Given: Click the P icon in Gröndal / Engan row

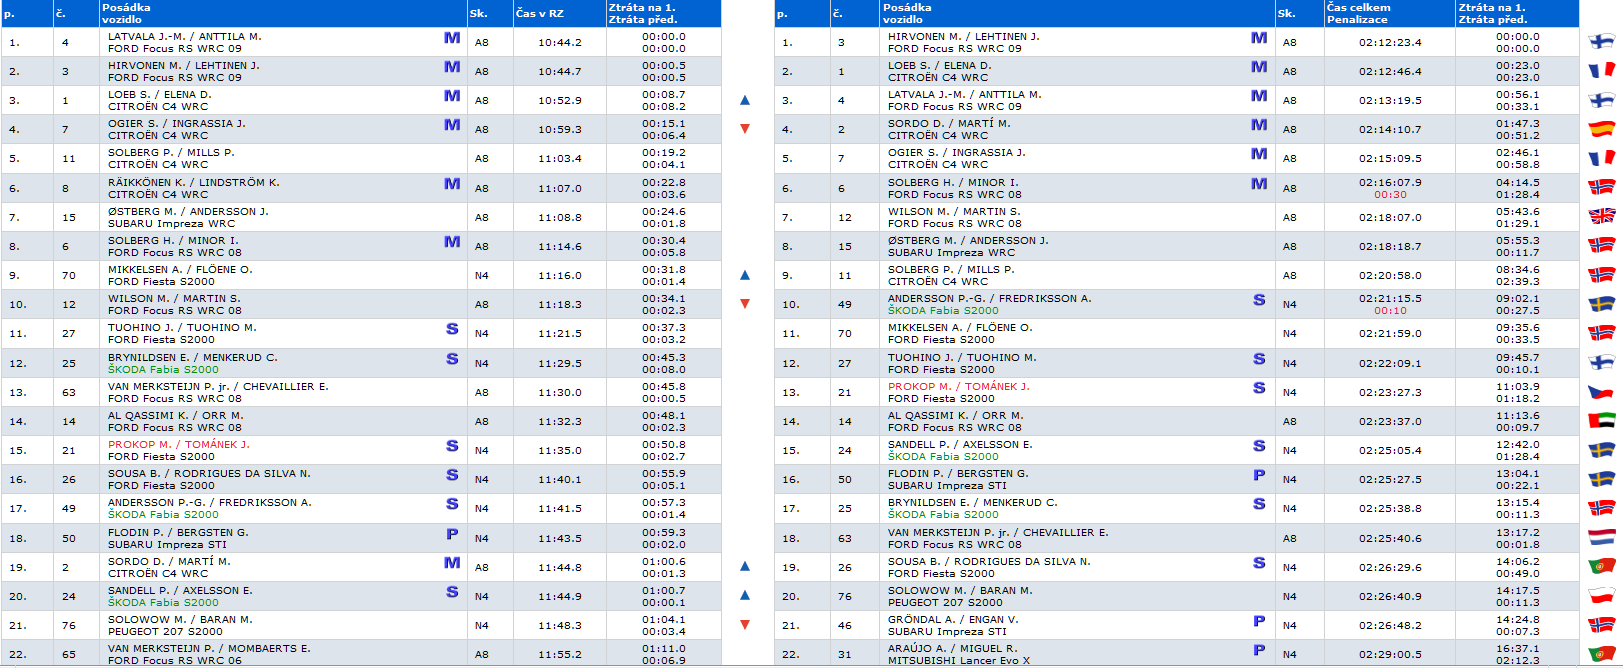Looking at the screenshot, I should click(1259, 621).
